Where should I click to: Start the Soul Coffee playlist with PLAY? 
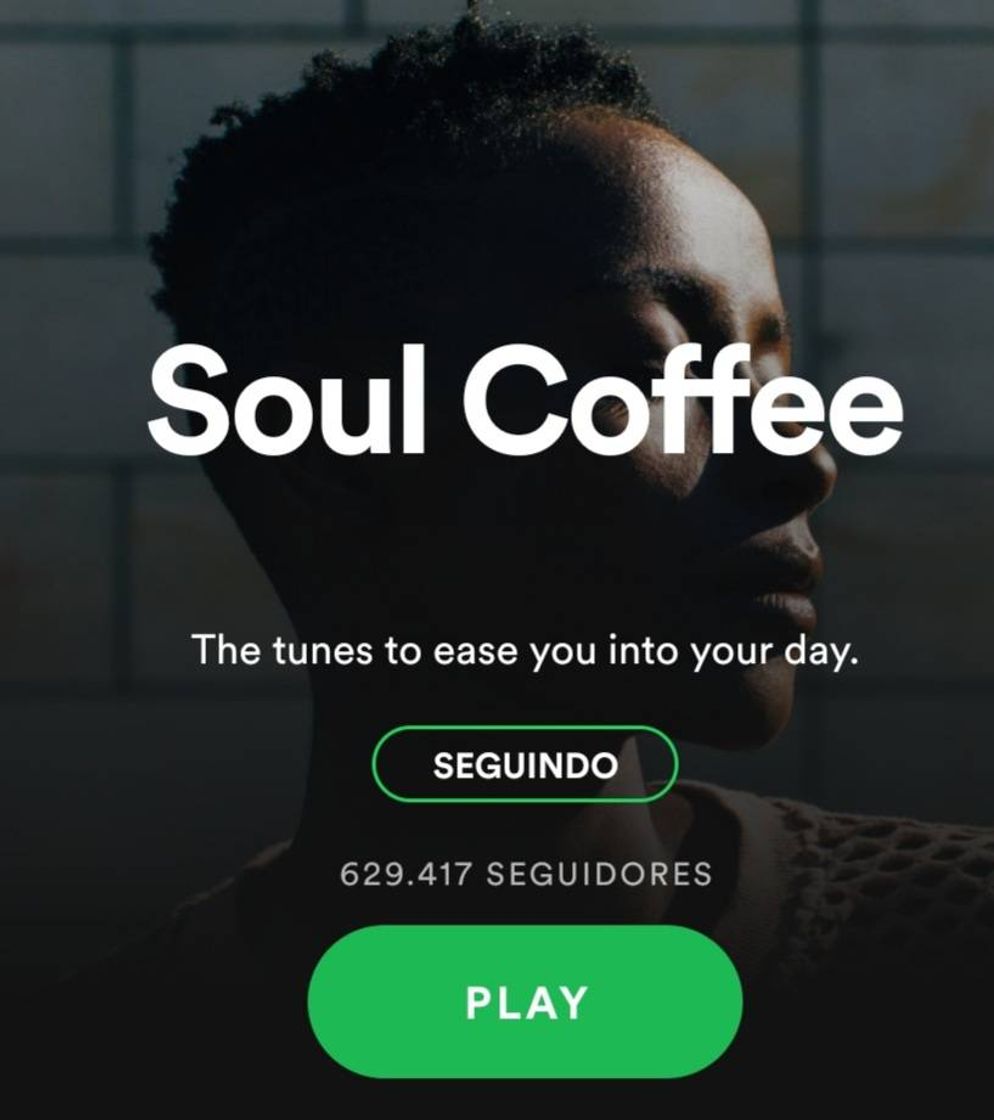coord(525,1001)
